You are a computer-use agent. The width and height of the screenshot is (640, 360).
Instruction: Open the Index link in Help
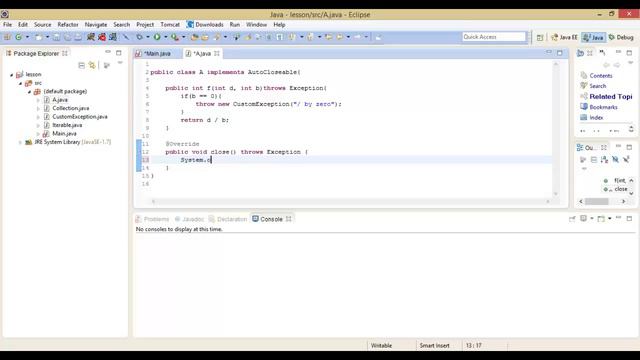click(596, 118)
